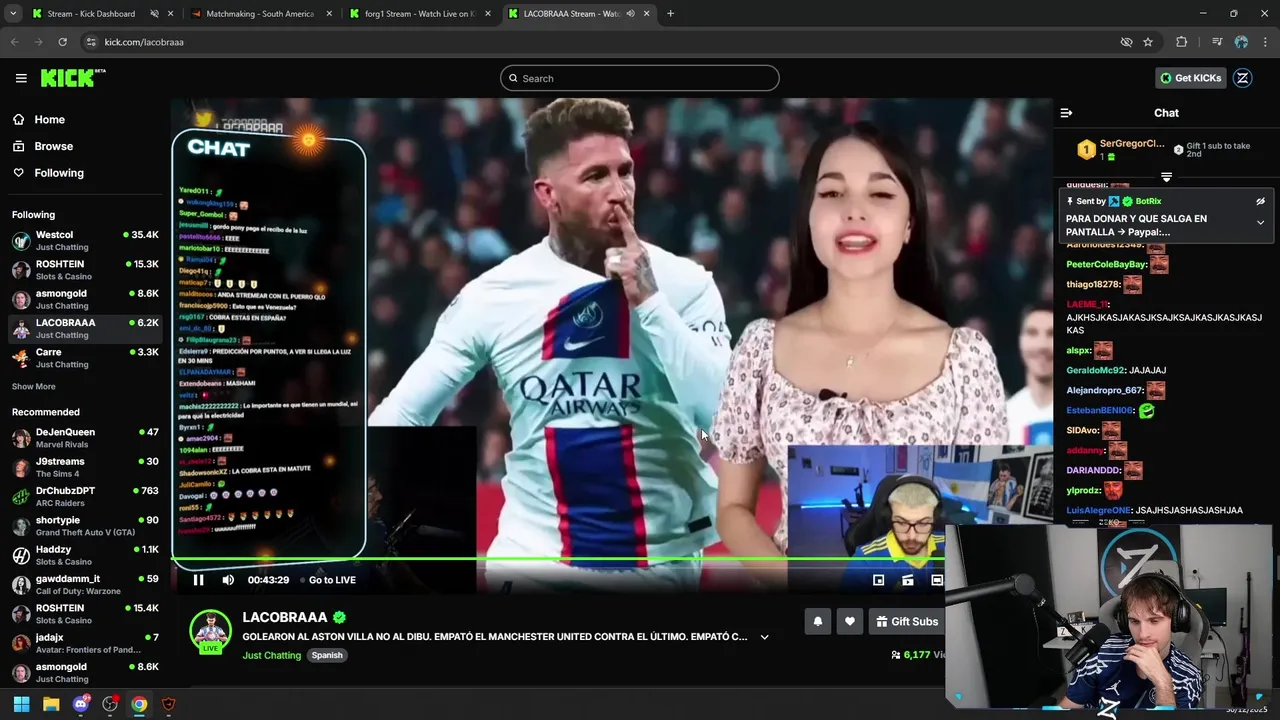Bookmark this page with star icon

(1148, 42)
